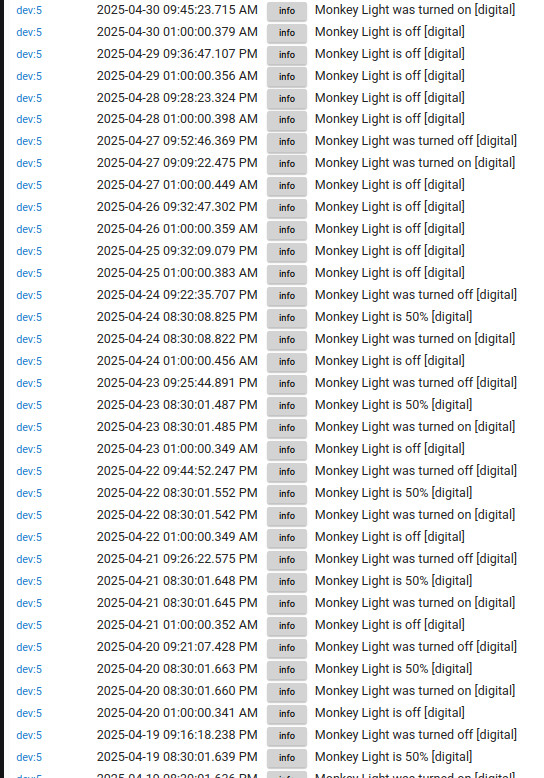The height and width of the screenshot is (778, 544).
Task: Open dev:5 link for 2025-04-21 08:30:01.648 PM
Action: point(29,581)
